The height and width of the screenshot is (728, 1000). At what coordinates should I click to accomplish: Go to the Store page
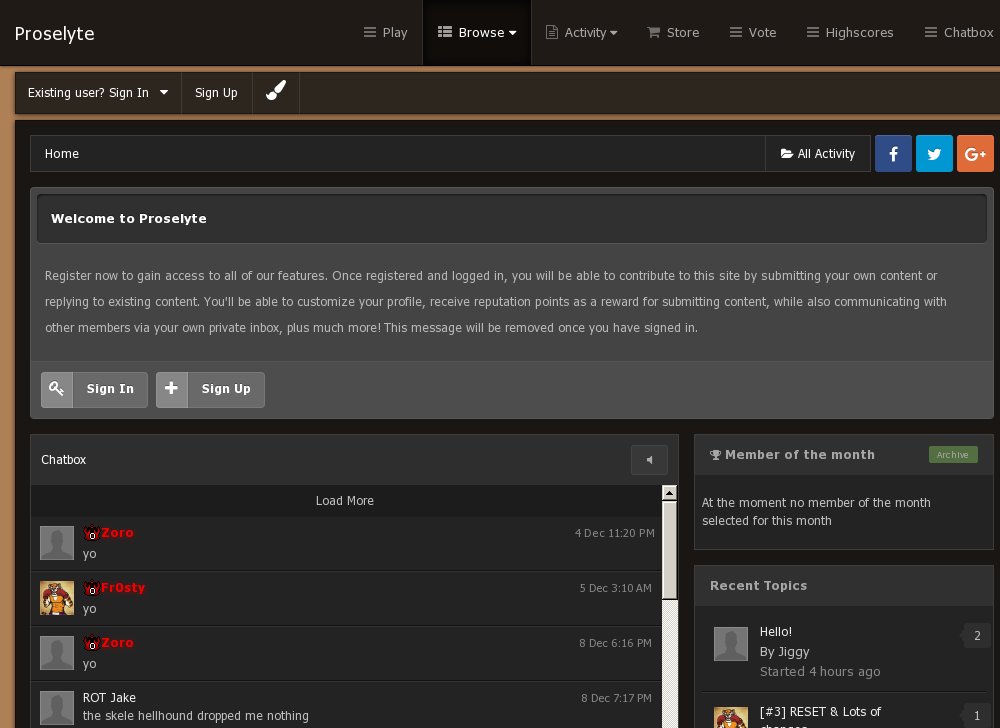click(673, 32)
